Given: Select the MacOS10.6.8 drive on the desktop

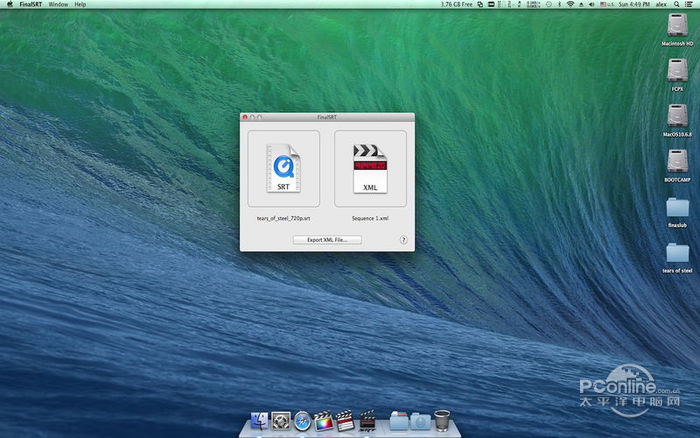Looking at the screenshot, I should click(677, 116).
